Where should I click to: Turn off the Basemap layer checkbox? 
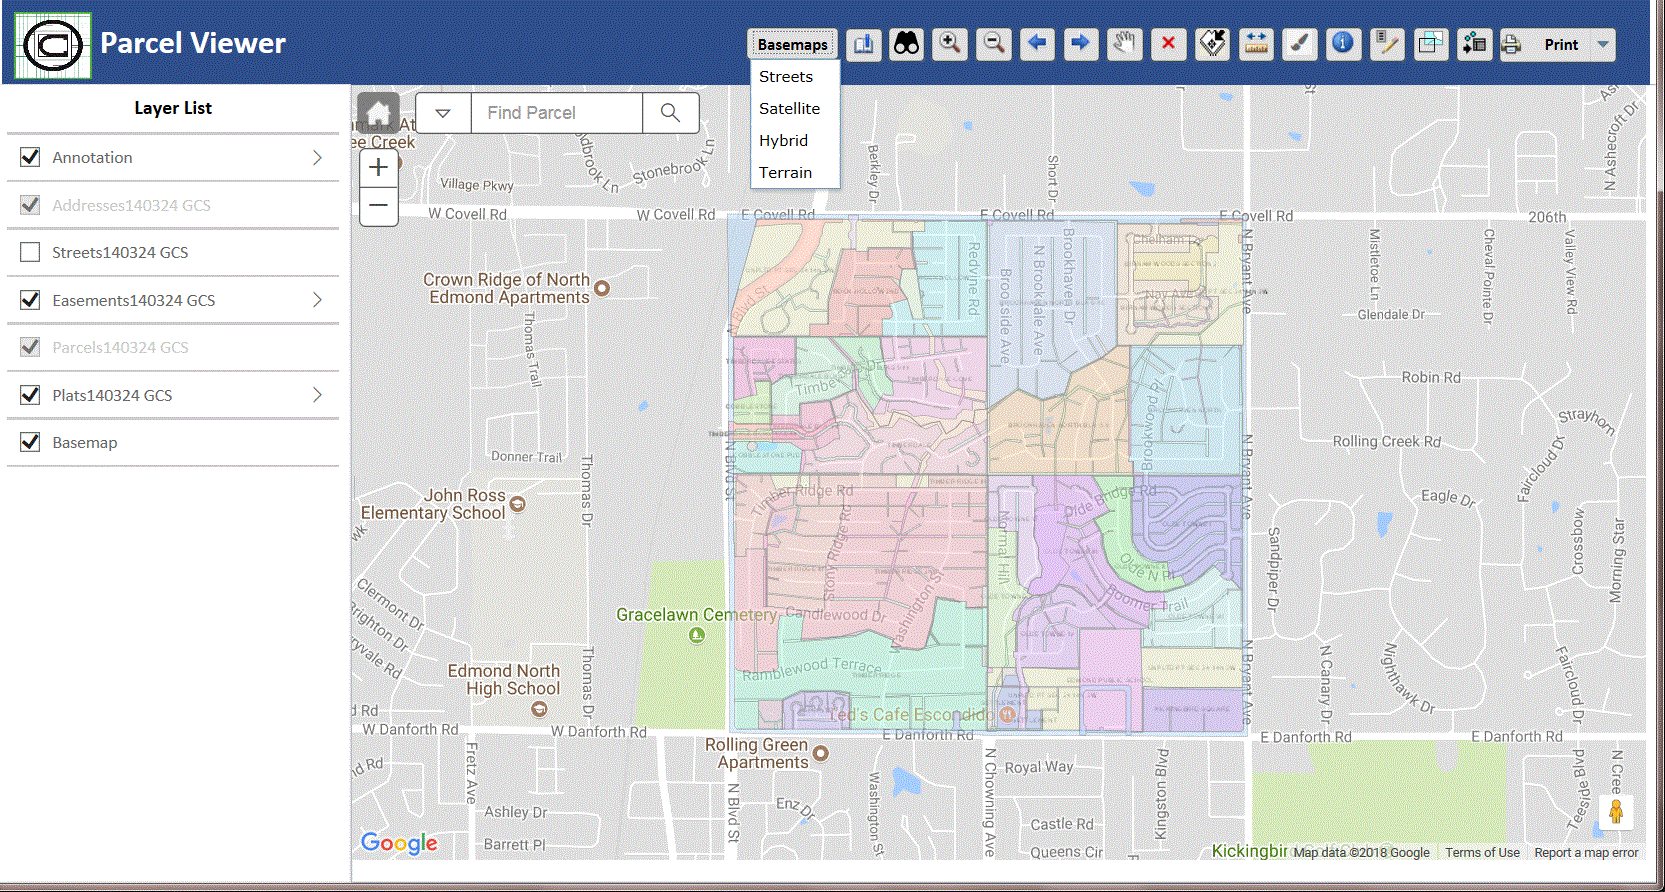point(30,442)
